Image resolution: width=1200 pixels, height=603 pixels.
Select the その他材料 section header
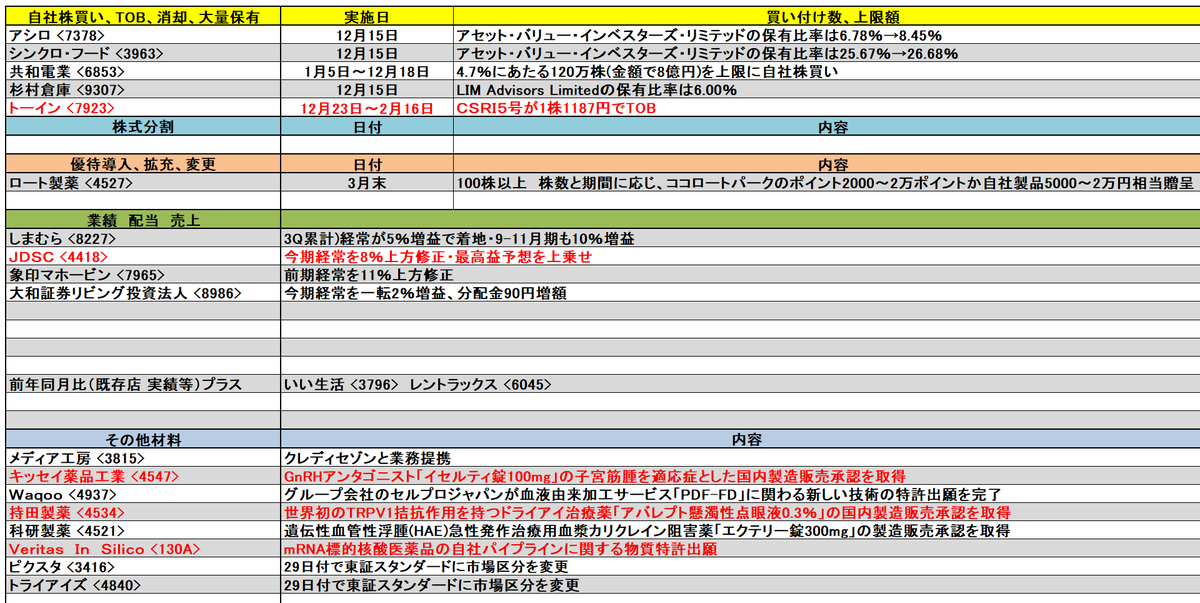click(x=143, y=439)
